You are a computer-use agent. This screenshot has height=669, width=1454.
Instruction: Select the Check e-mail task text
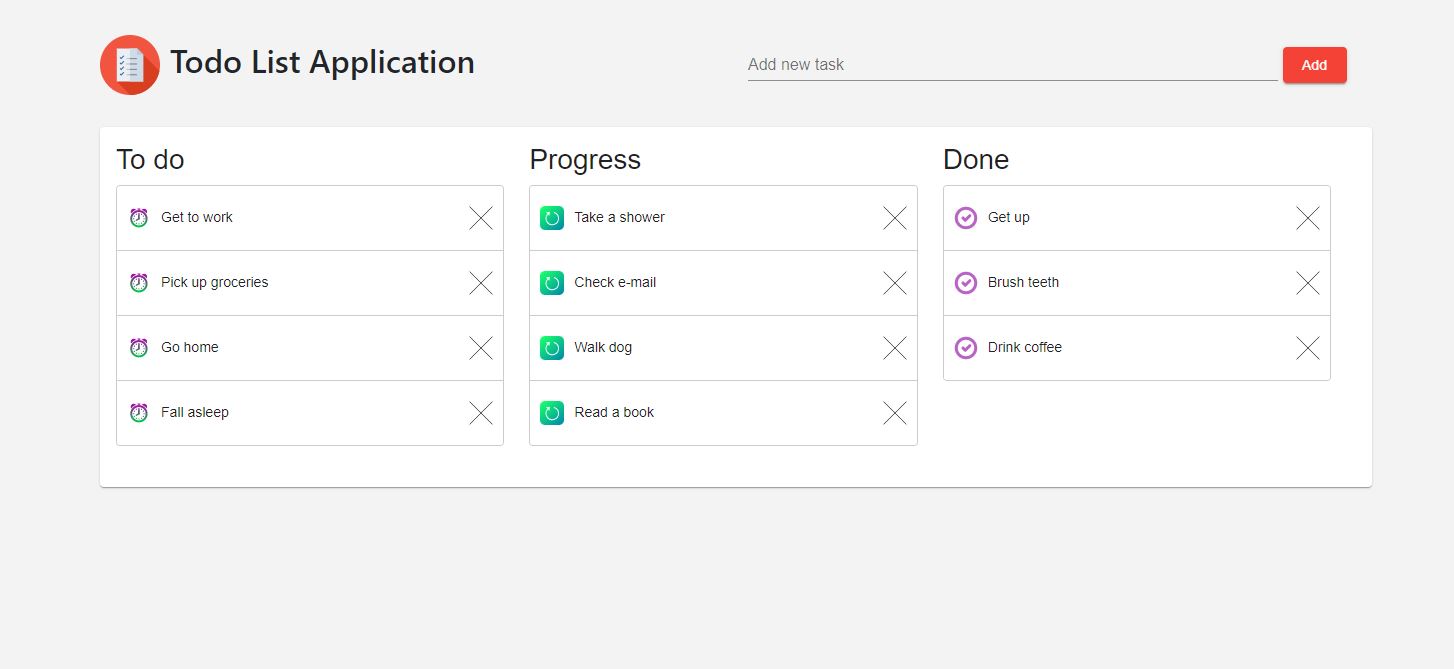pyautogui.click(x=616, y=282)
